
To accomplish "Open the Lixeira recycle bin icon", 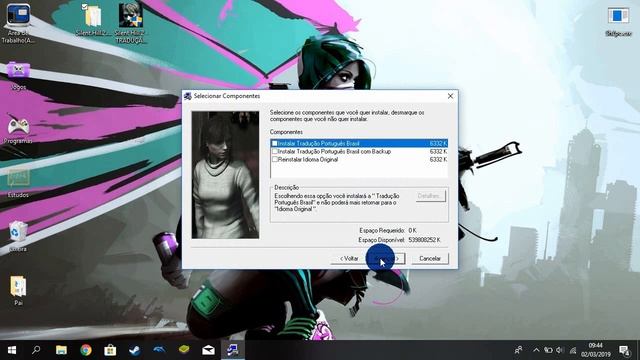I will pyautogui.click(x=18, y=237).
